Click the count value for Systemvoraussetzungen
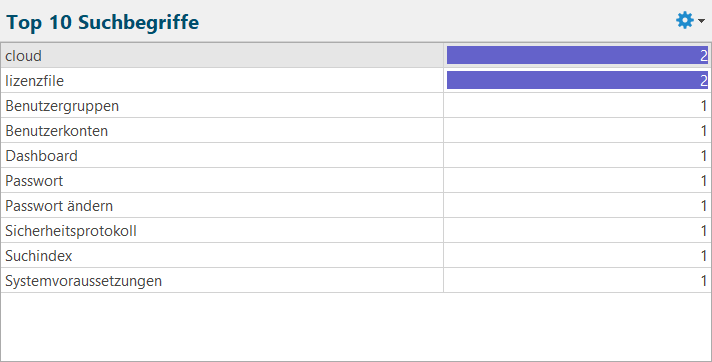Image resolution: width=712 pixels, height=362 pixels. click(x=703, y=281)
